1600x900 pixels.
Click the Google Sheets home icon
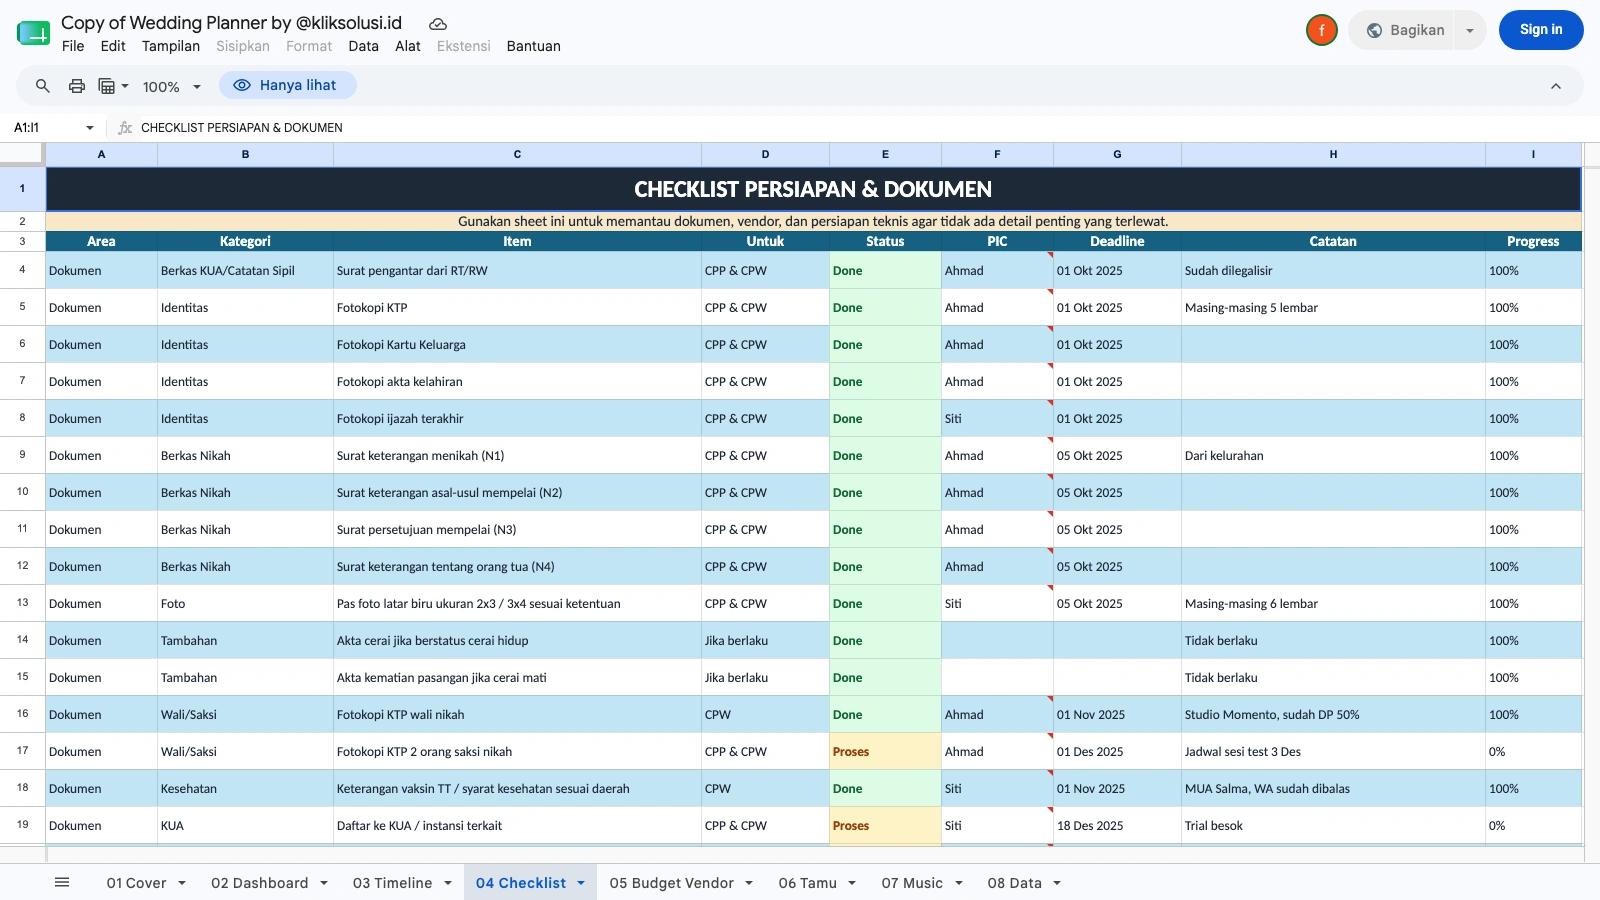pyautogui.click(x=33, y=33)
